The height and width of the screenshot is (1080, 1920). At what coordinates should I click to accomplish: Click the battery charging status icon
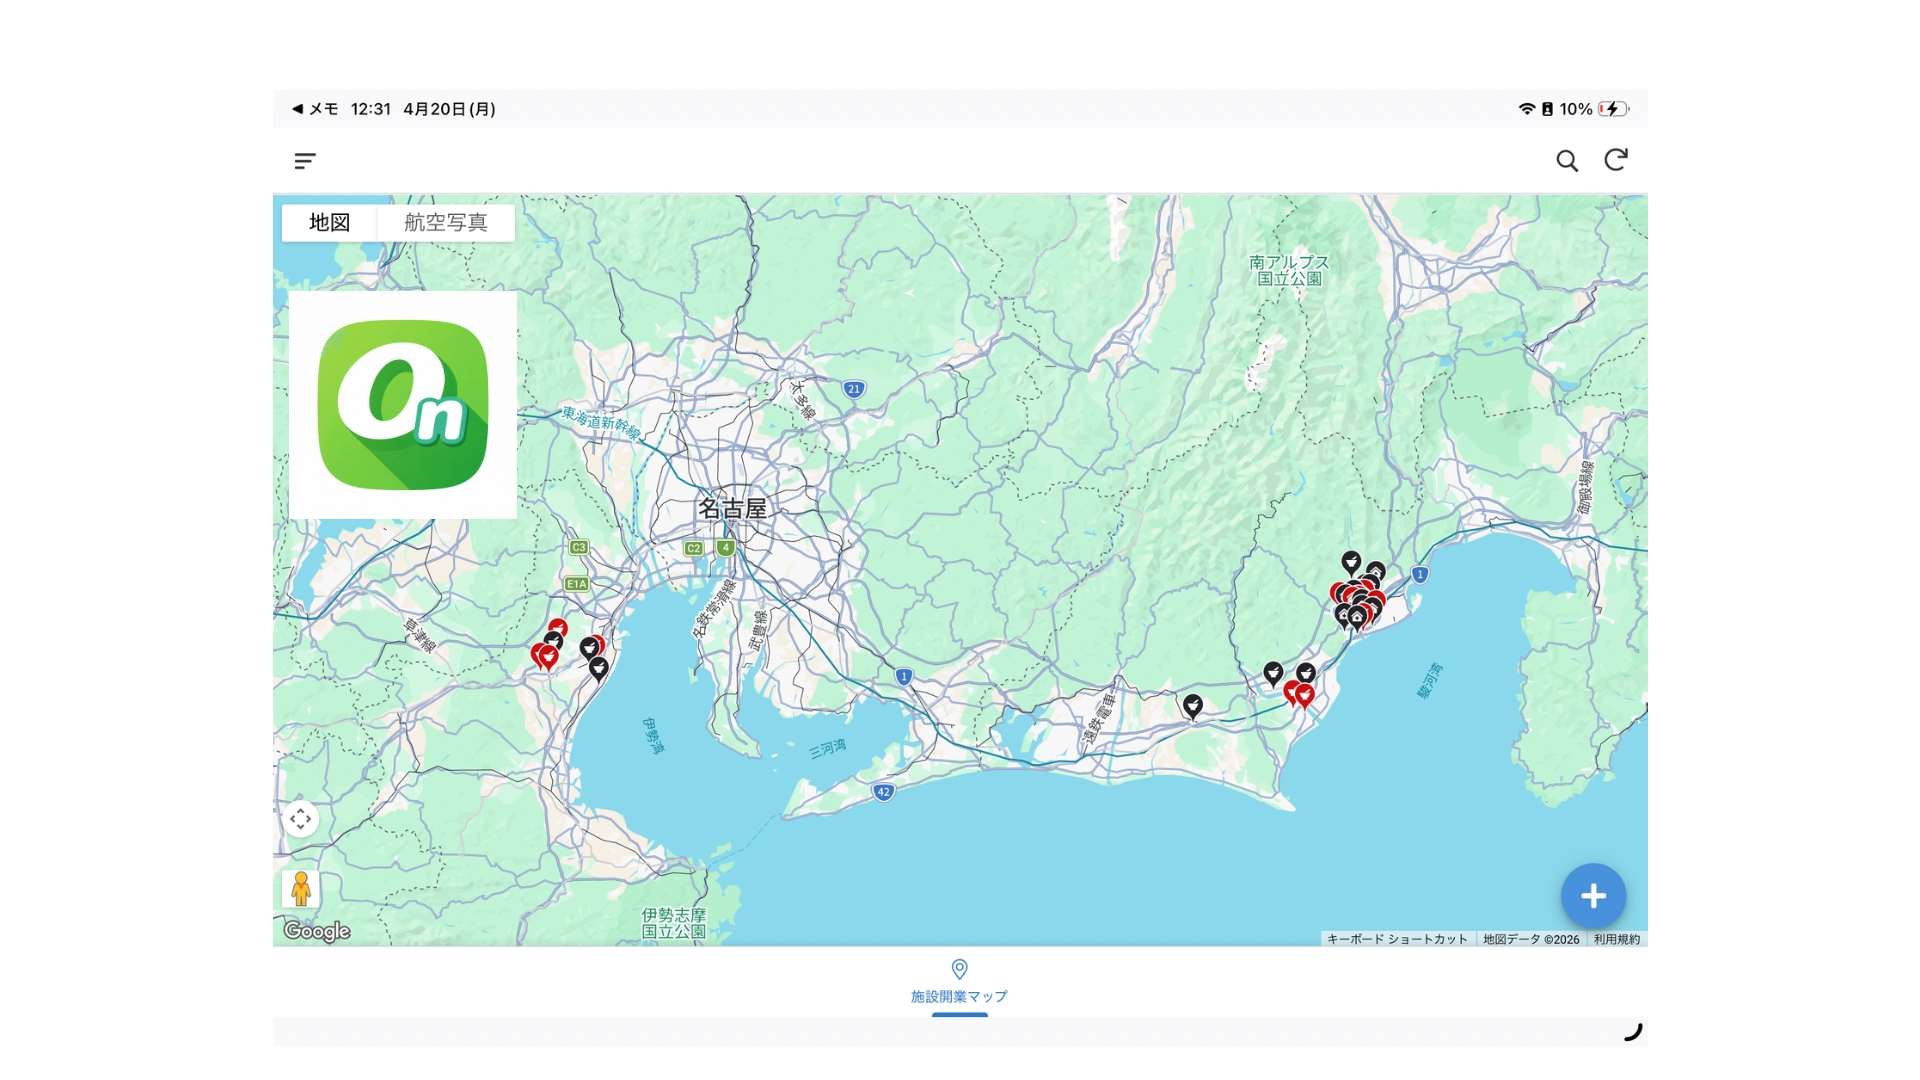pyautogui.click(x=1612, y=109)
